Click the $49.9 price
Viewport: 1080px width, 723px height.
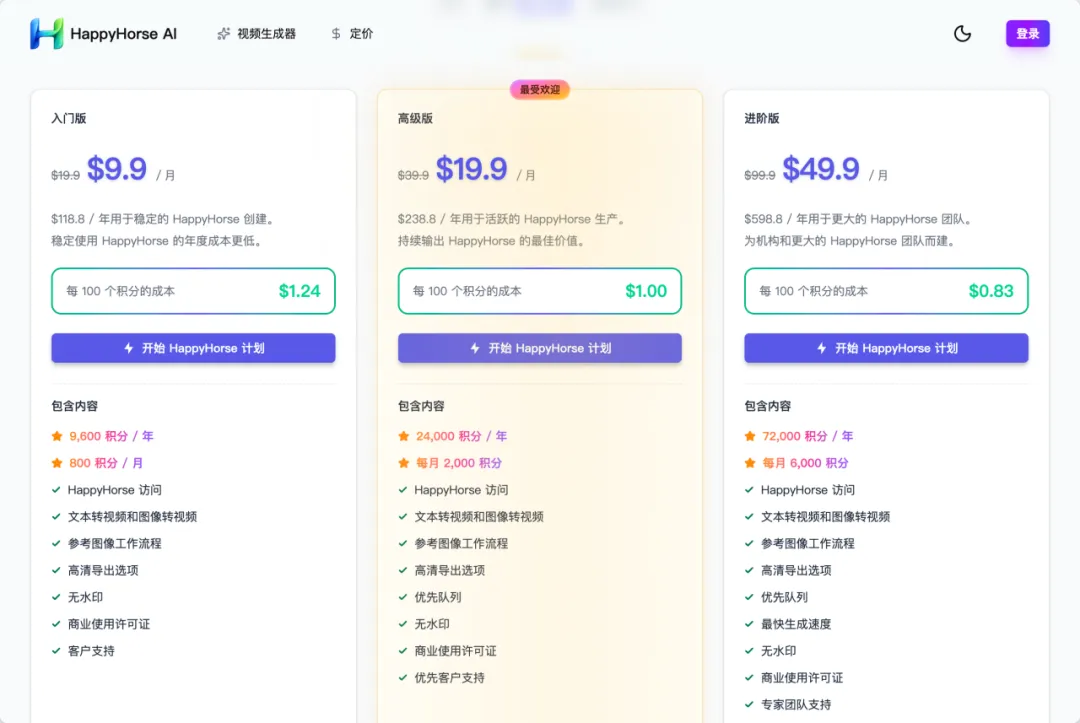(x=821, y=169)
